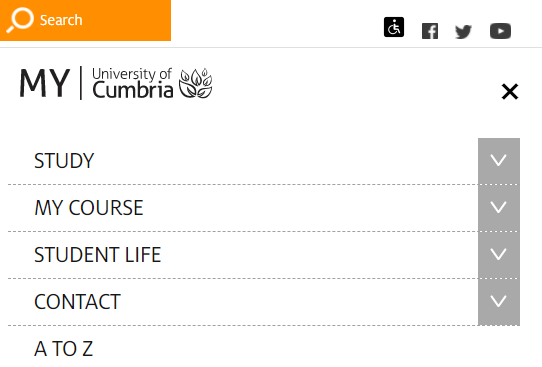The width and height of the screenshot is (542, 367).
Task: Open the YouTube channel icon
Action: tap(500, 31)
